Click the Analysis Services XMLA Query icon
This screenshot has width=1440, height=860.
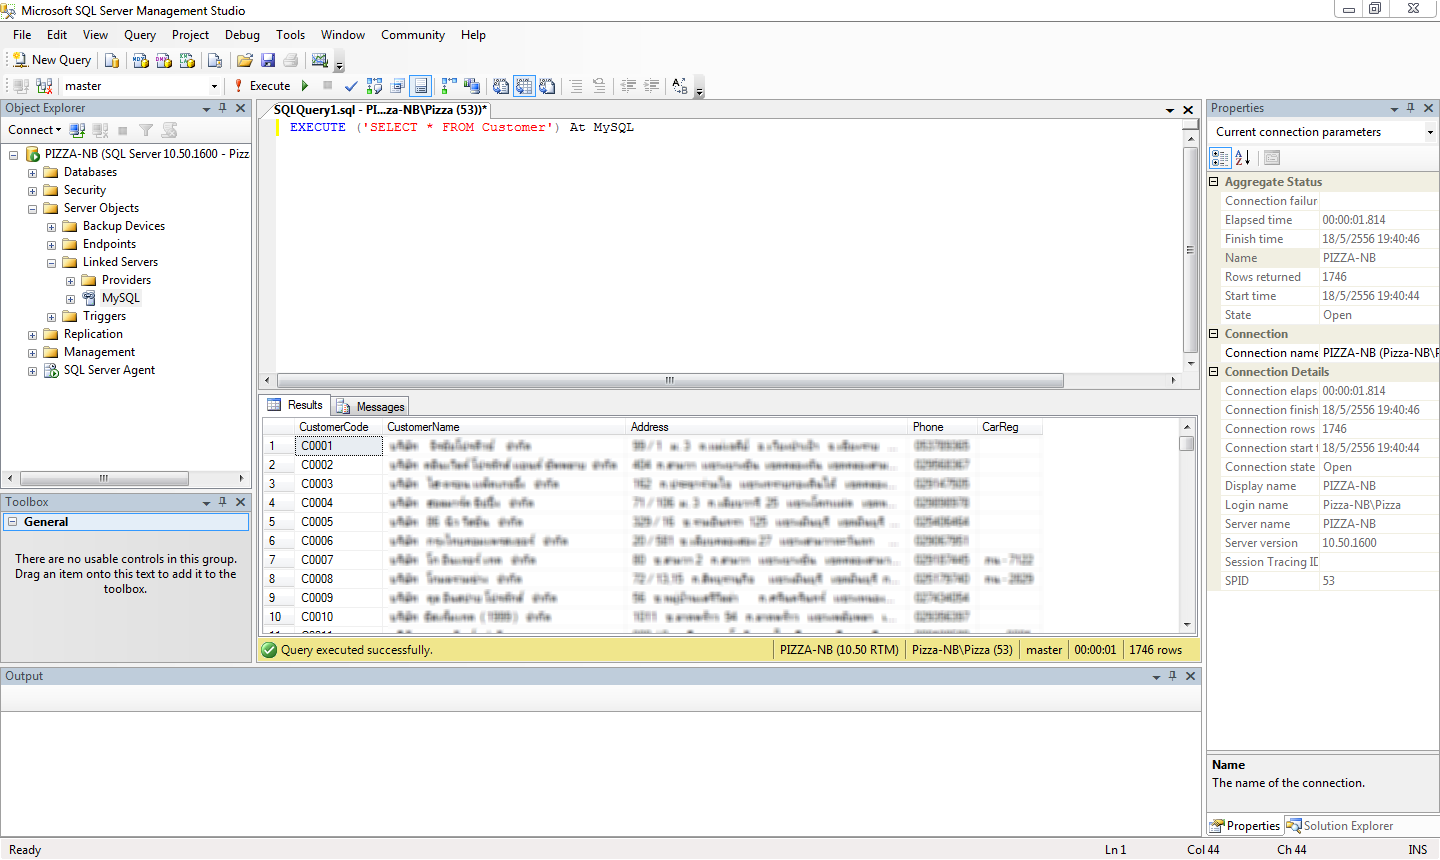tap(187, 60)
